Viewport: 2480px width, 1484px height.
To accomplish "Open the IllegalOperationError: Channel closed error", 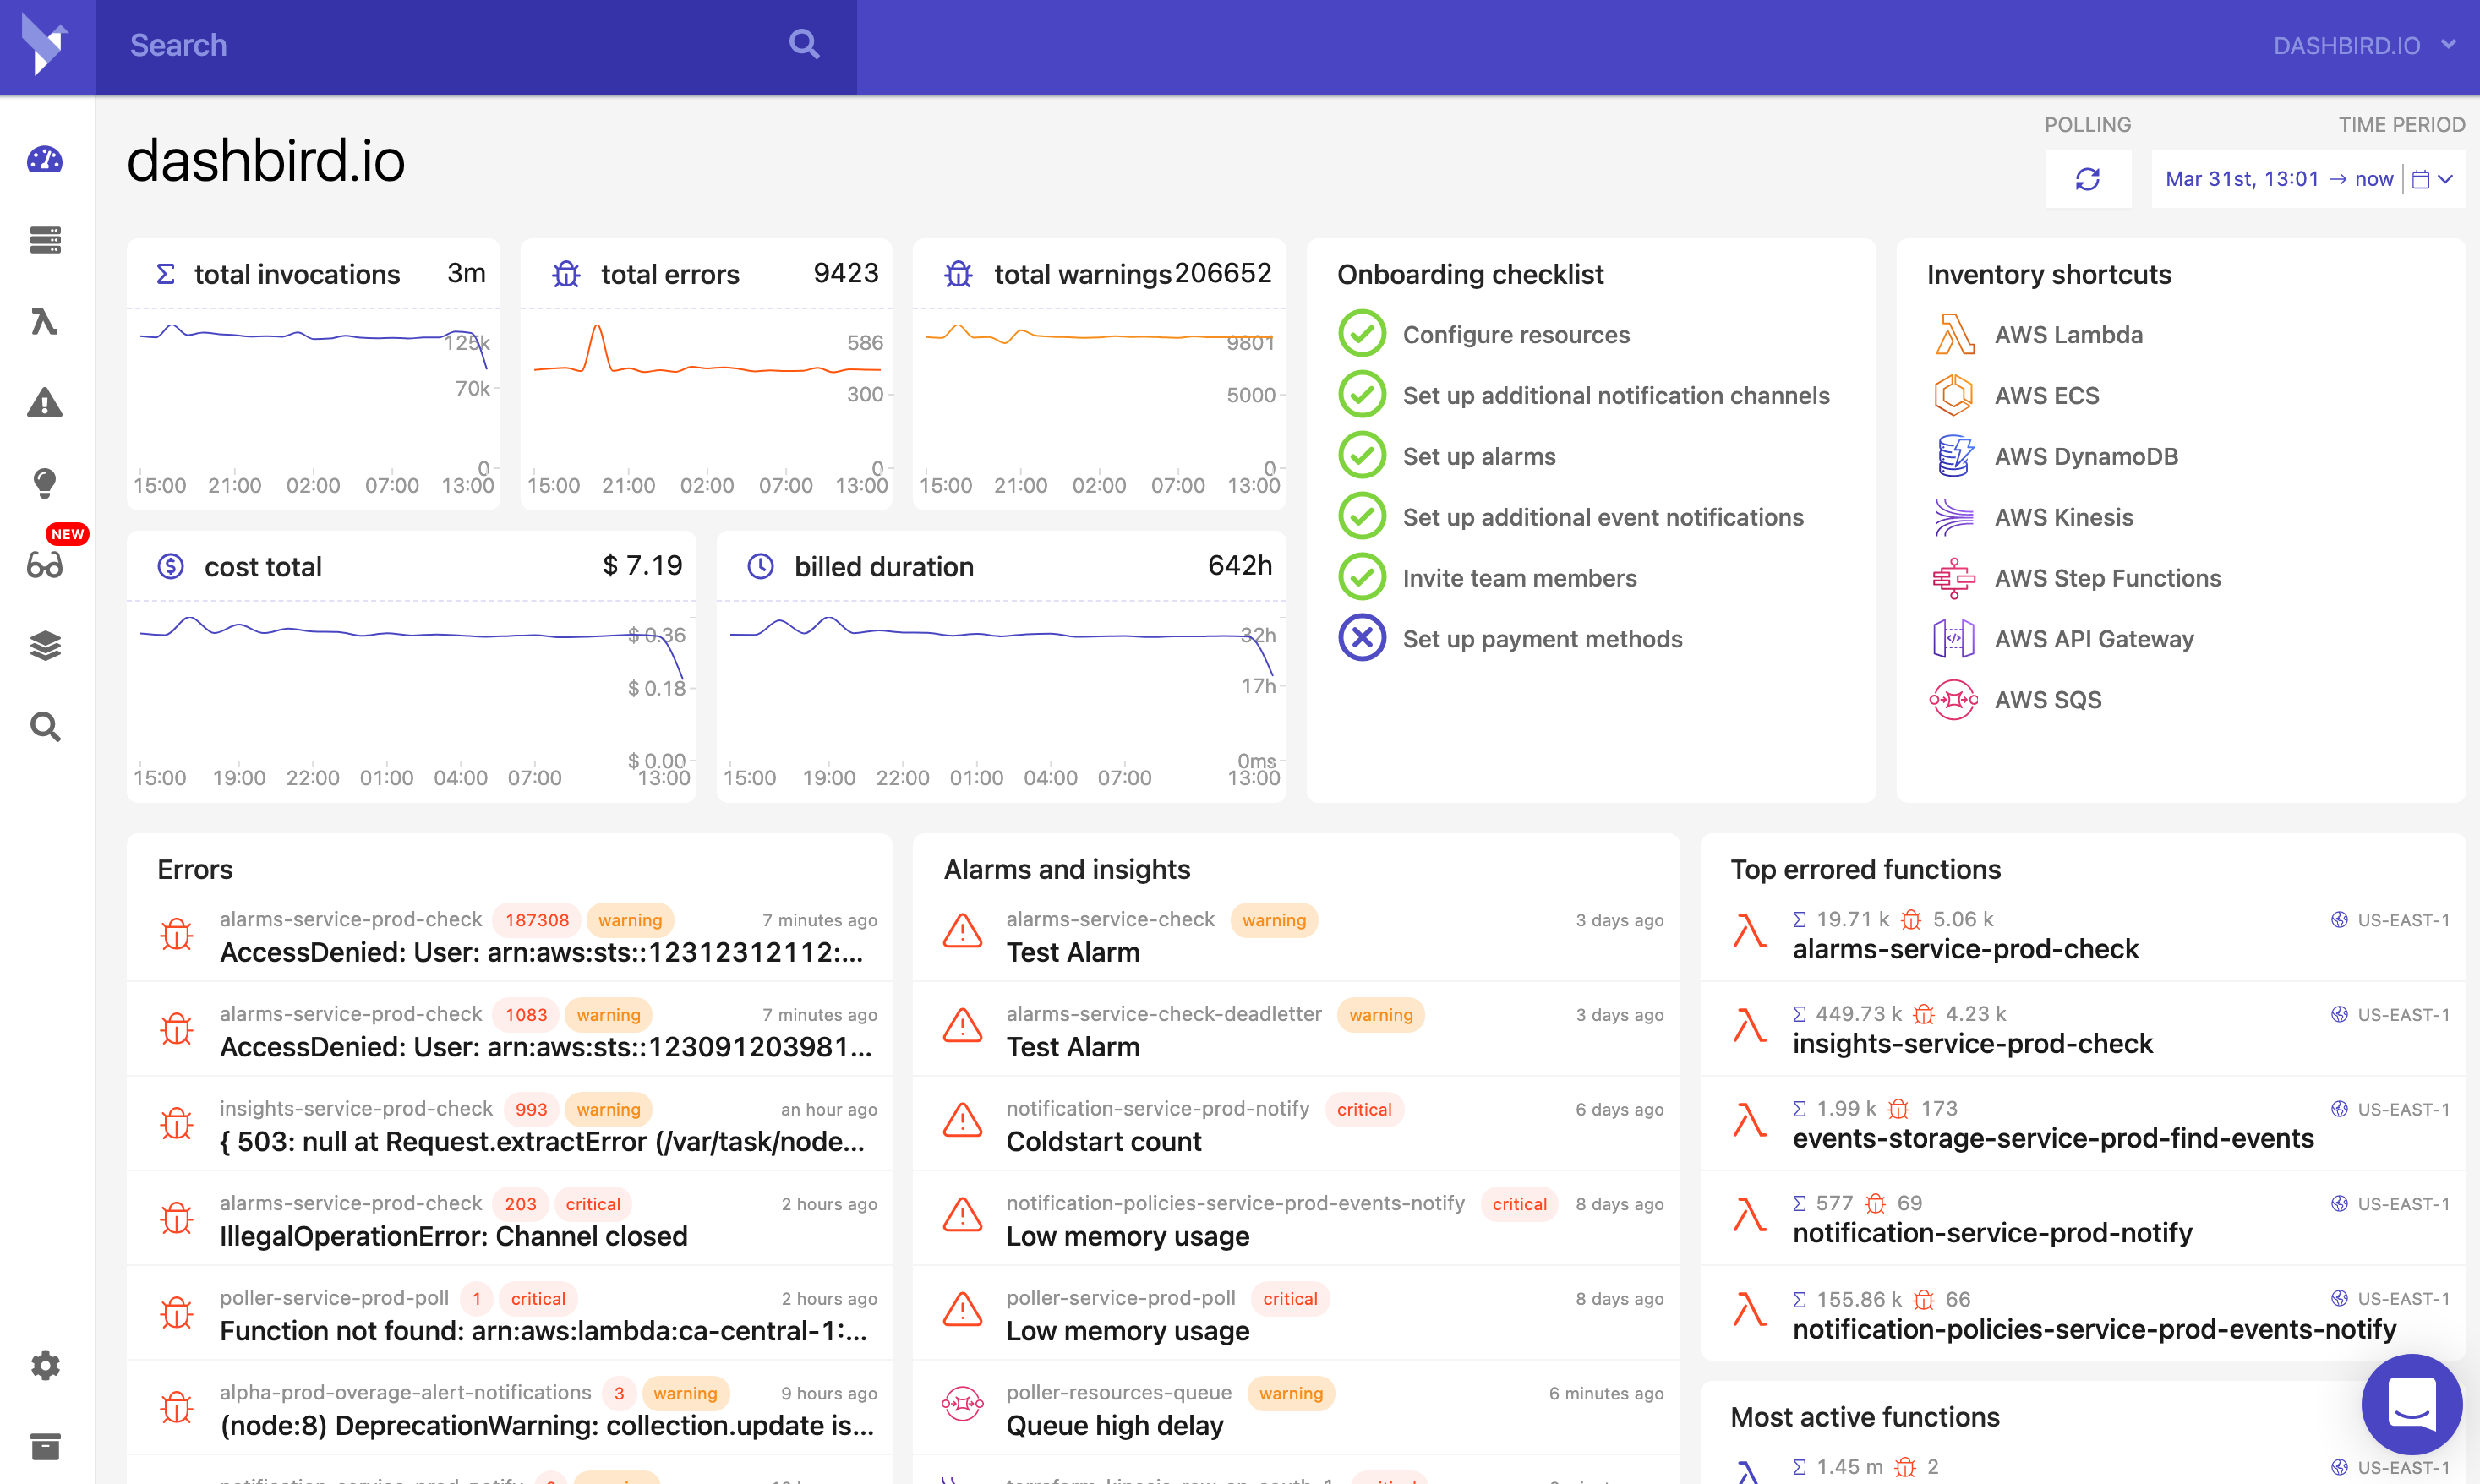I will (454, 1236).
